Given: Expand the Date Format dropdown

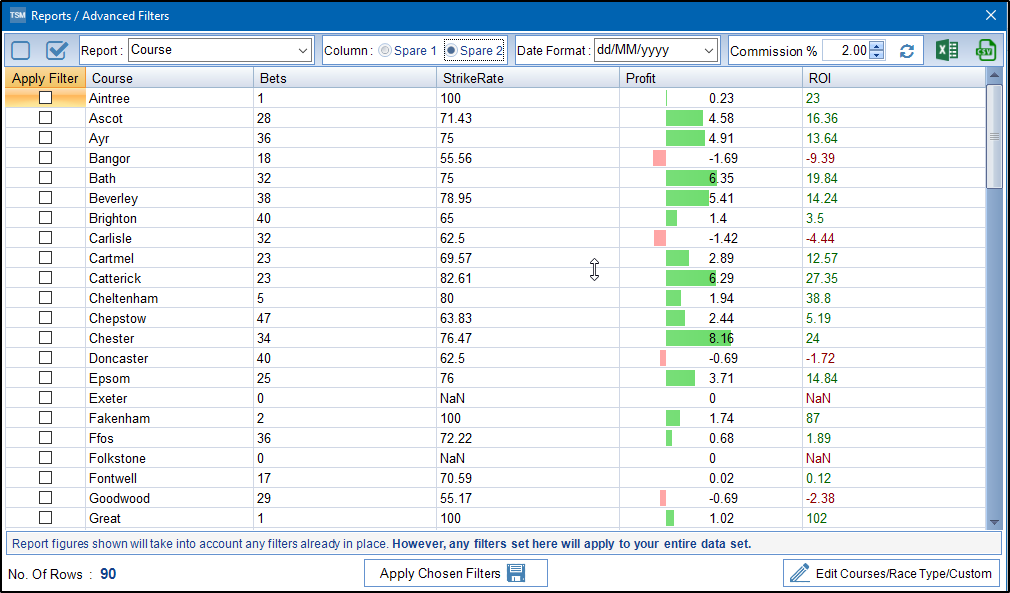Looking at the screenshot, I should click(709, 50).
